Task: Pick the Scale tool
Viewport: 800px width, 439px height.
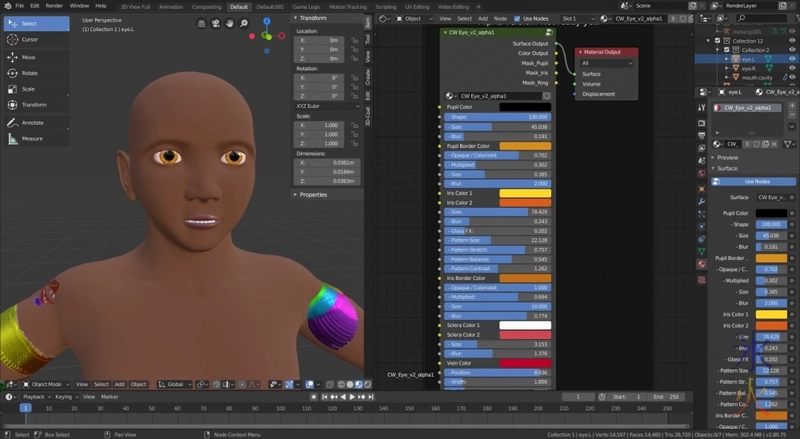Action: (x=30, y=89)
